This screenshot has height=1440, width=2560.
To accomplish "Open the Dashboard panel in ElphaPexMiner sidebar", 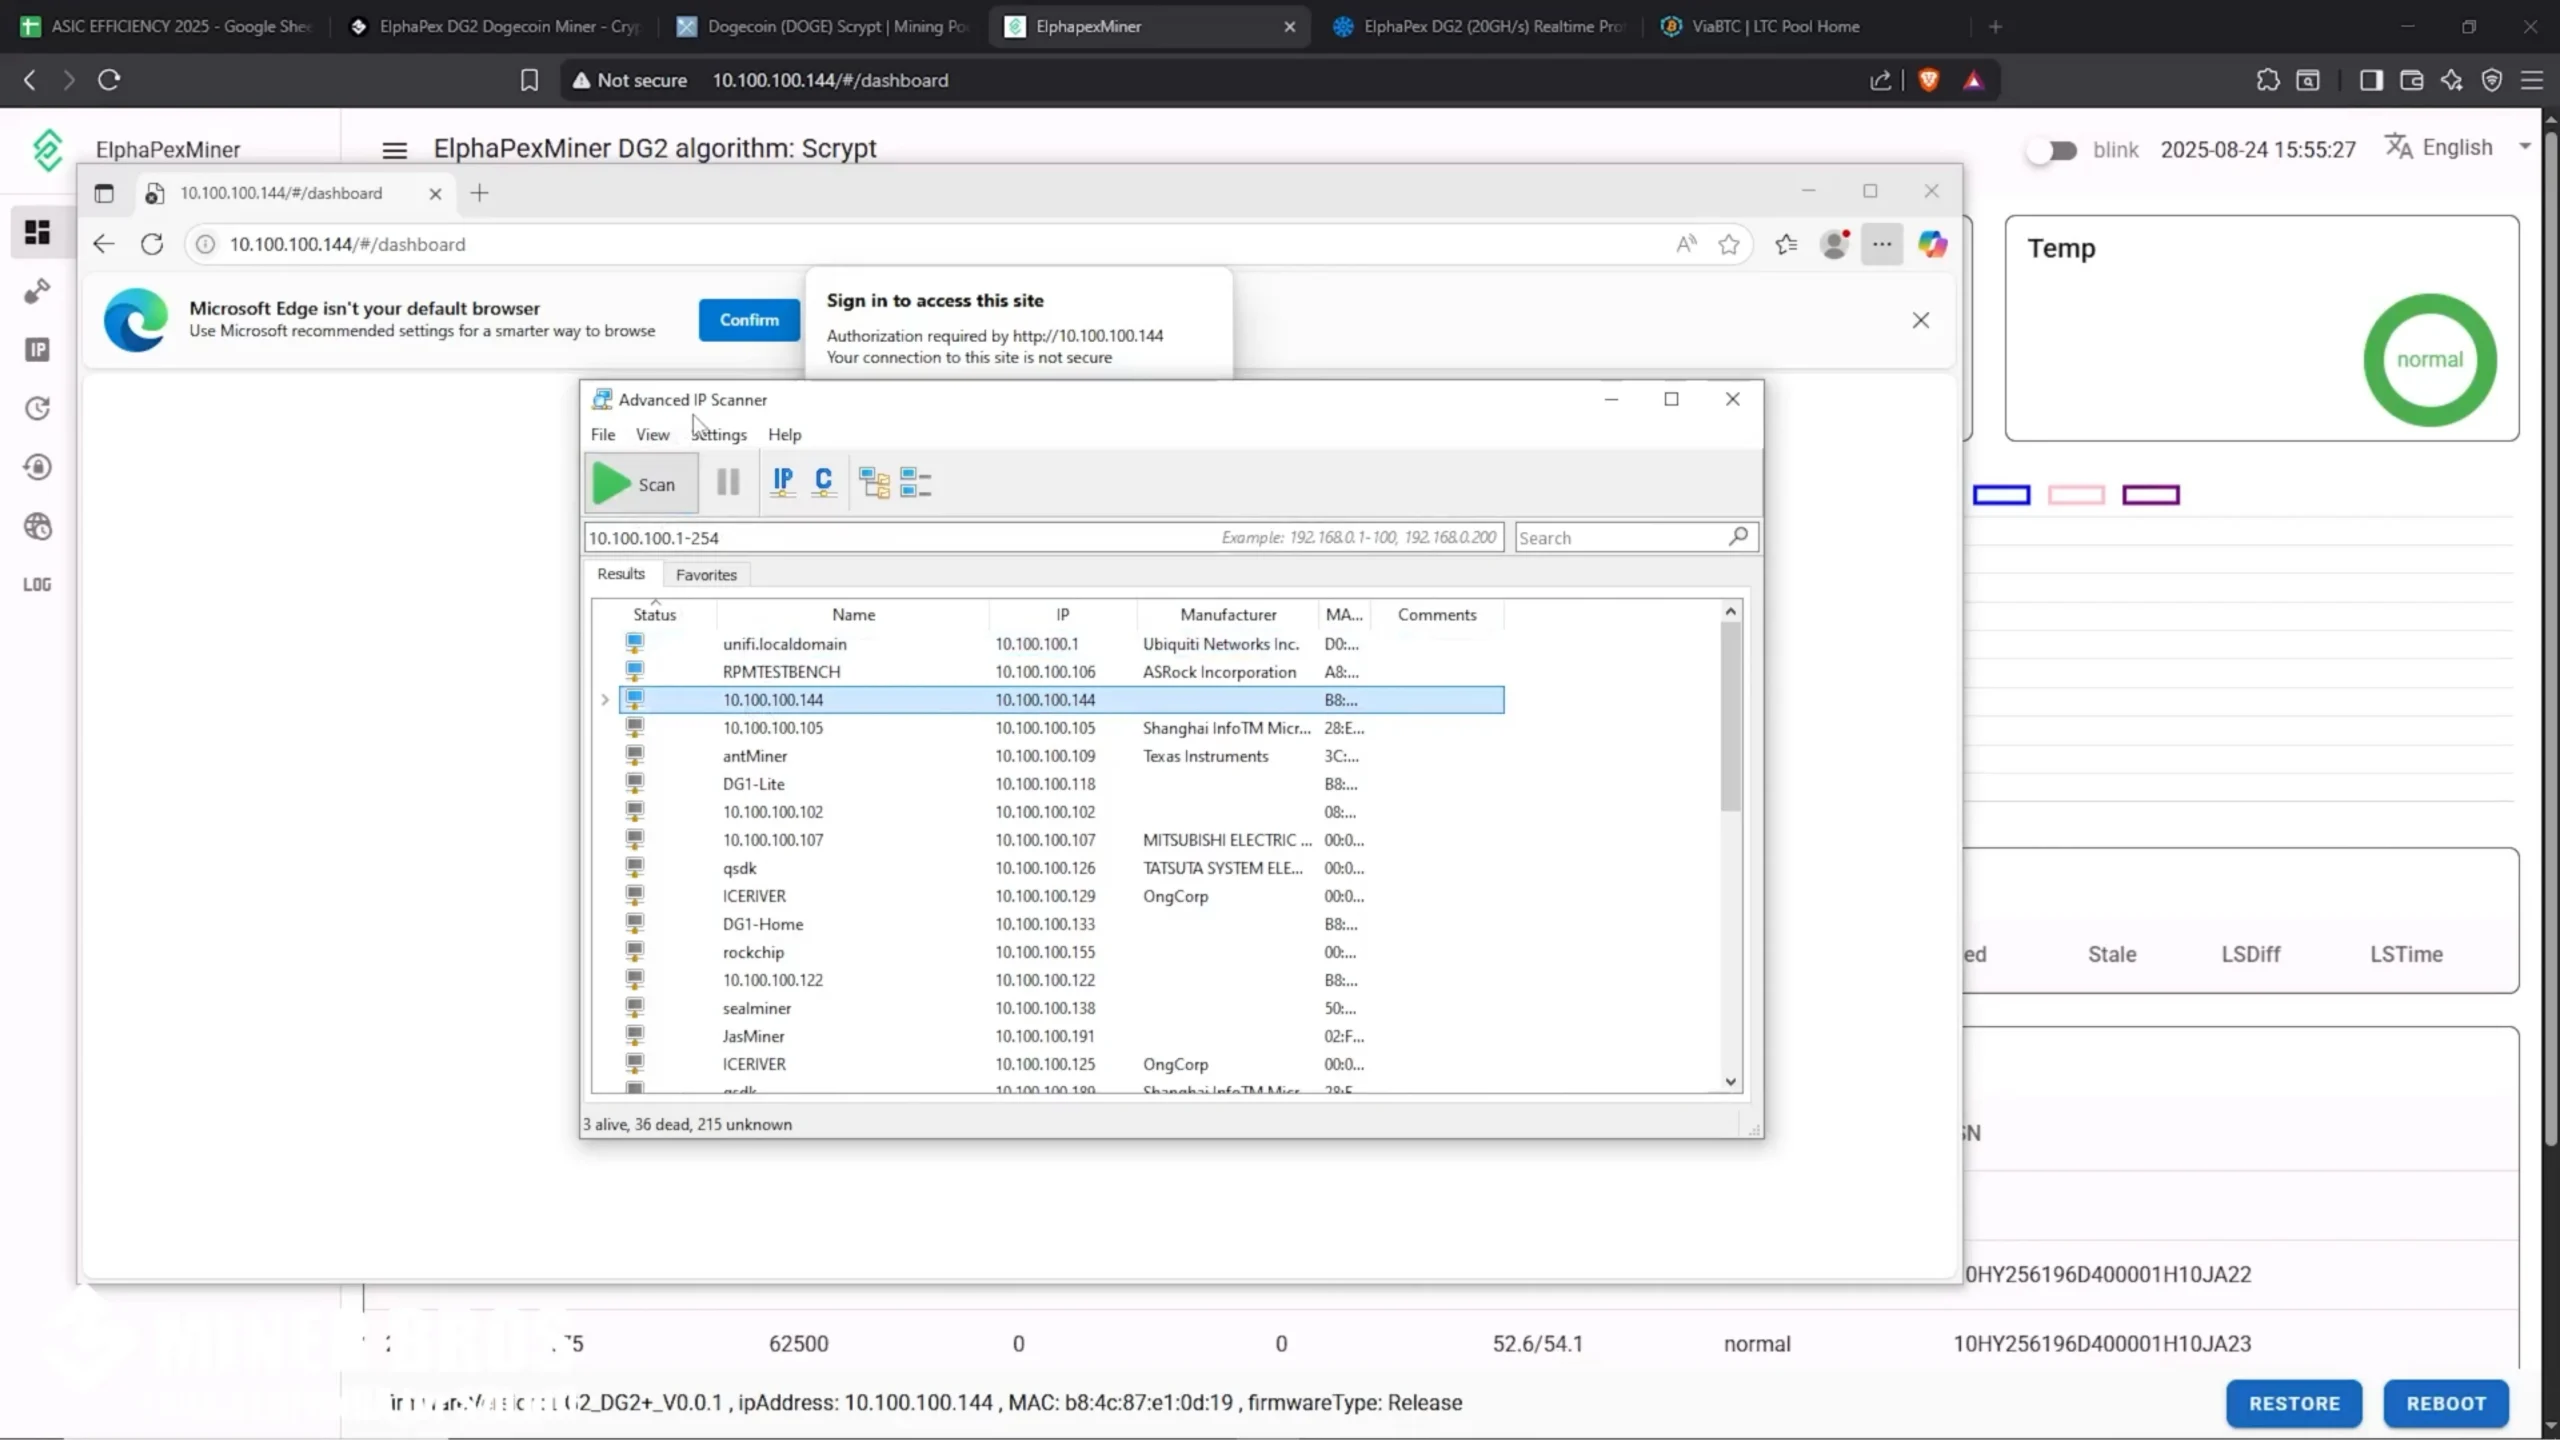I will [37, 232].
